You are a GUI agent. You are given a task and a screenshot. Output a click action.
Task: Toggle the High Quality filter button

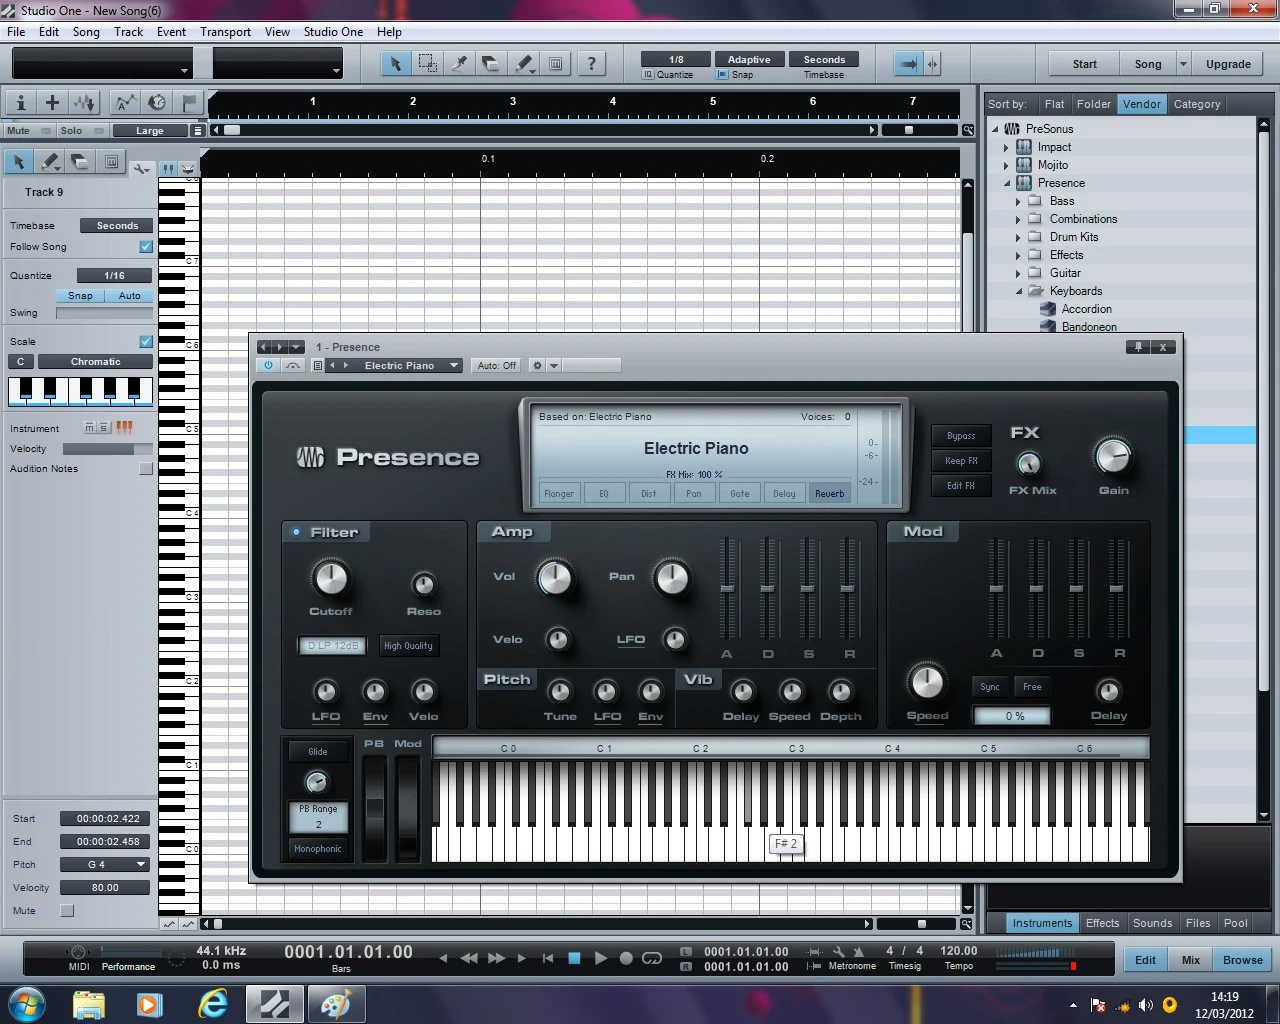pyautogui.click(x=408, y=646)
